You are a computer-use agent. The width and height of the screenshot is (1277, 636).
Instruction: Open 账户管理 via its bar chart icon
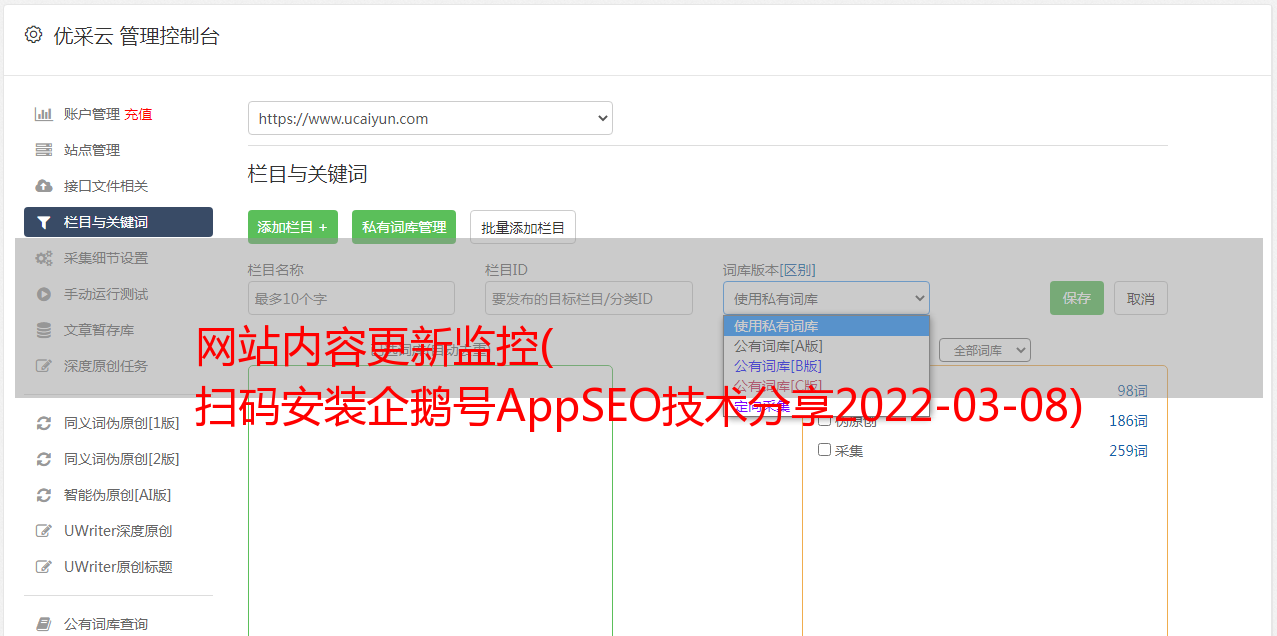point(43,114)
